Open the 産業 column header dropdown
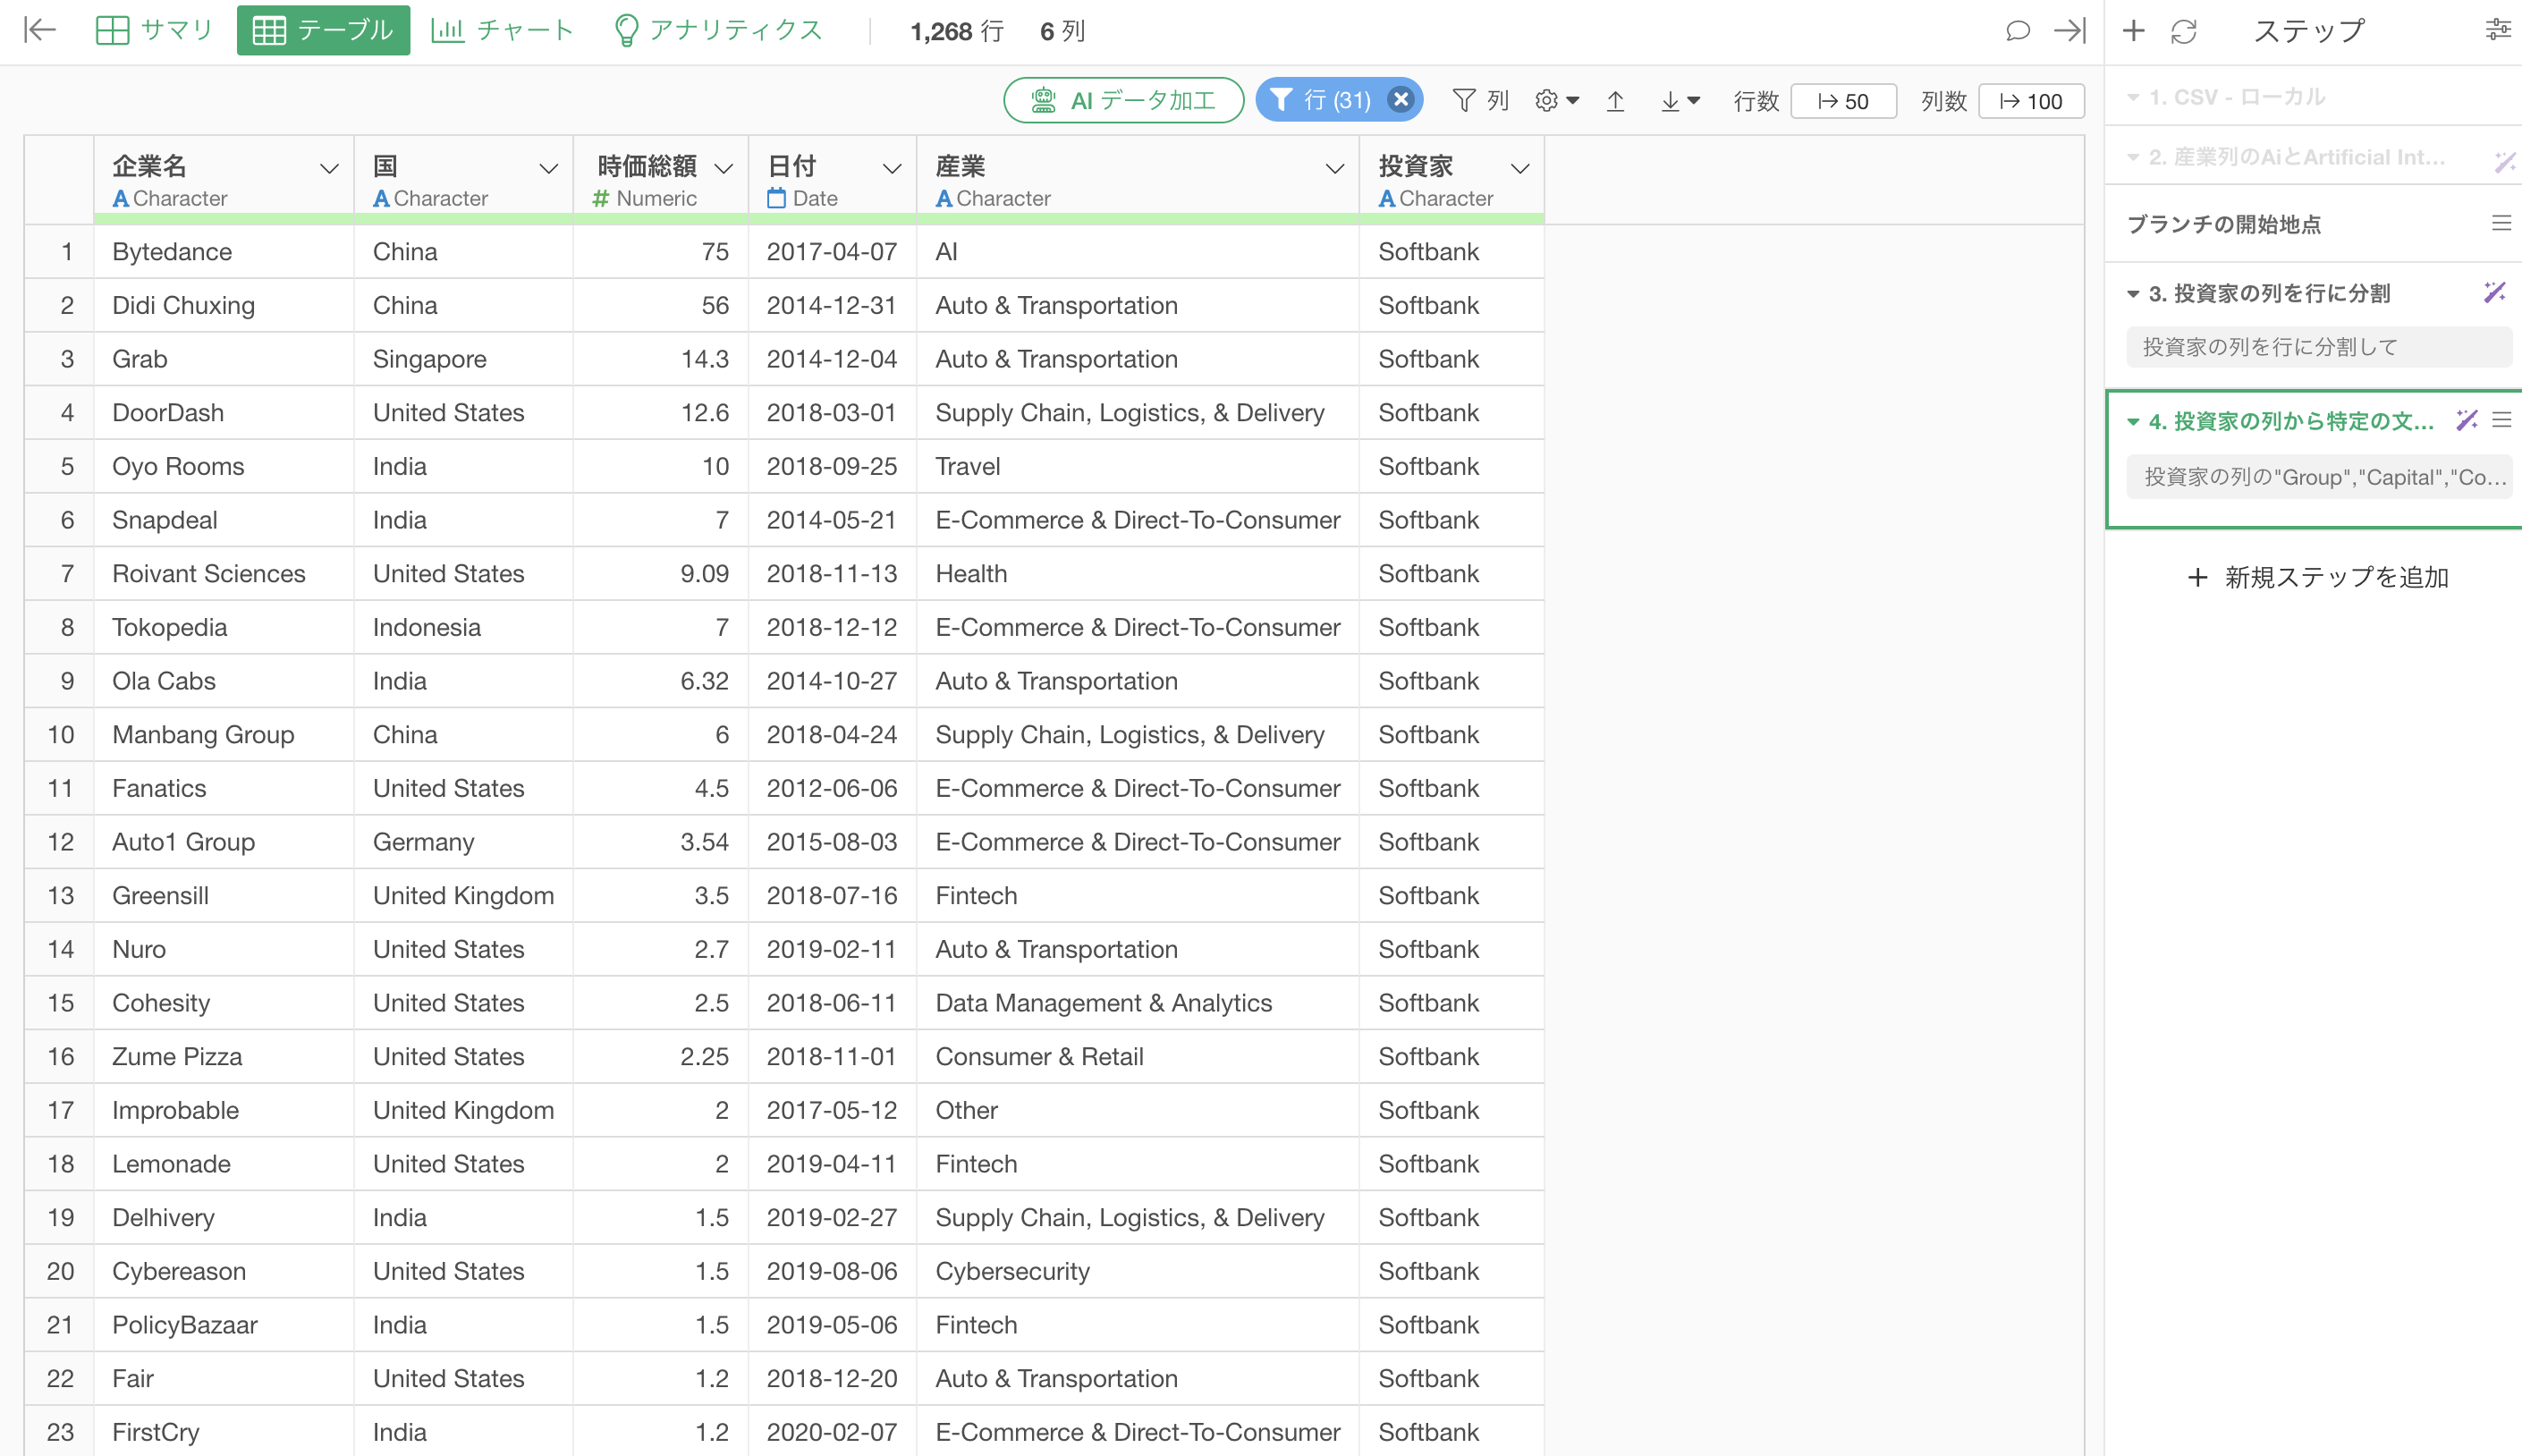2522x1456 pixels. [1334, 169]
